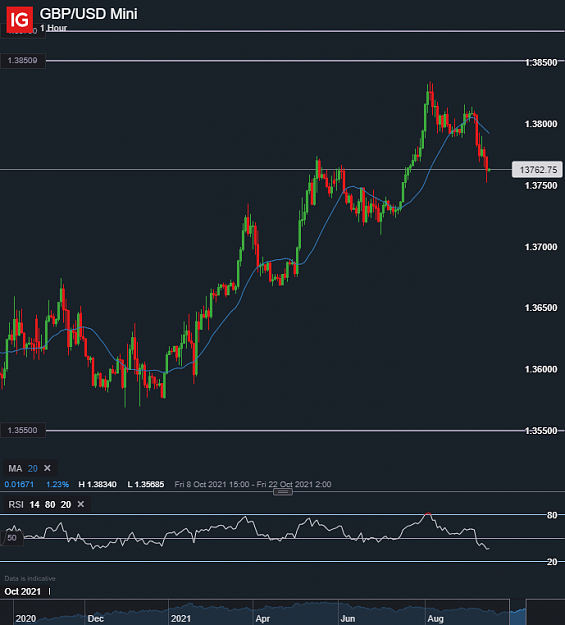Click the RSI 50 level label
Image resolution: width=565 pixels, height=625 pixels.
coord(12,538)
